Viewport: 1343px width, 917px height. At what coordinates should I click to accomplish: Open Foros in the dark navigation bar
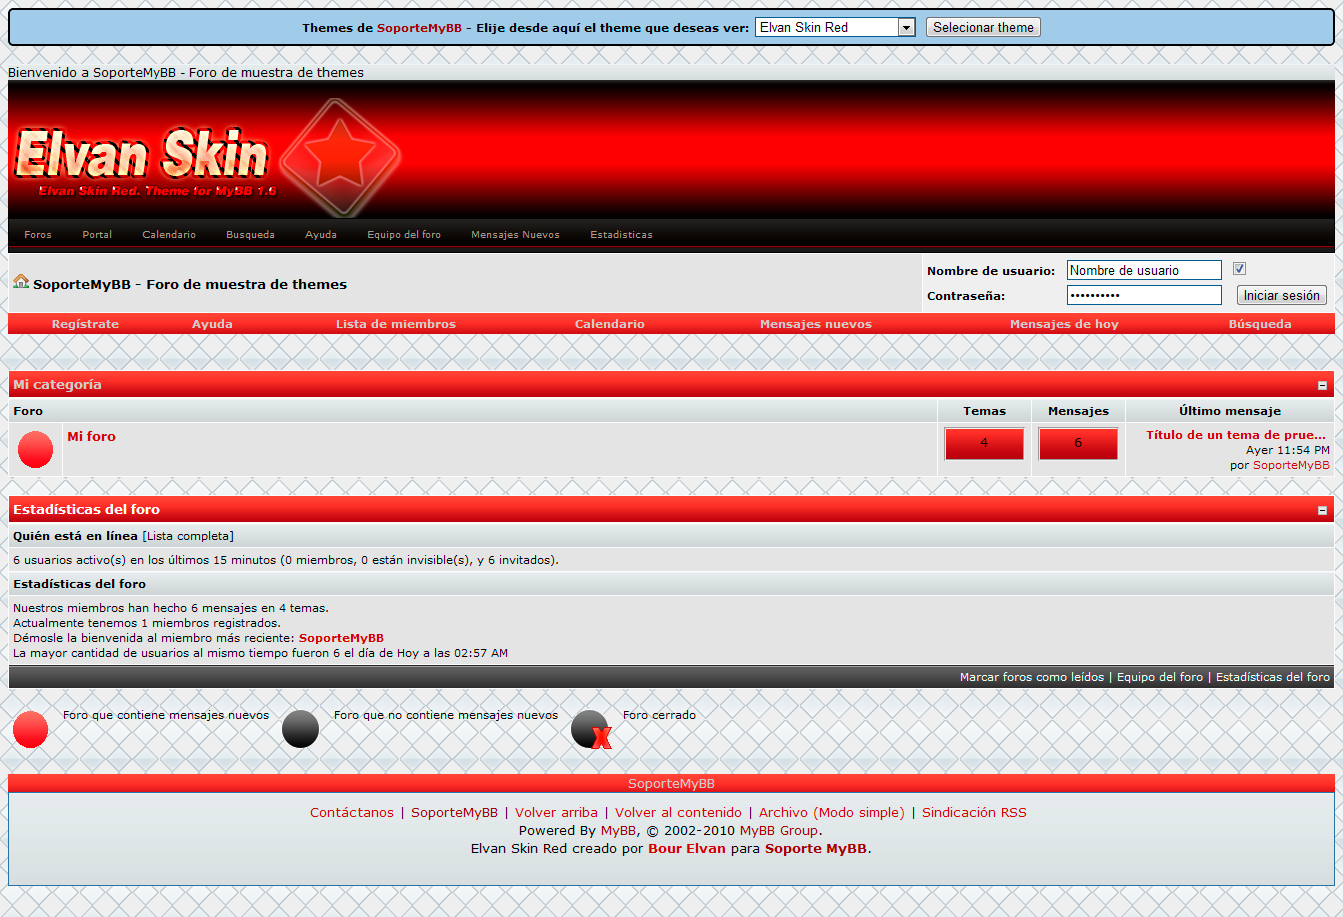pos(38,235)
